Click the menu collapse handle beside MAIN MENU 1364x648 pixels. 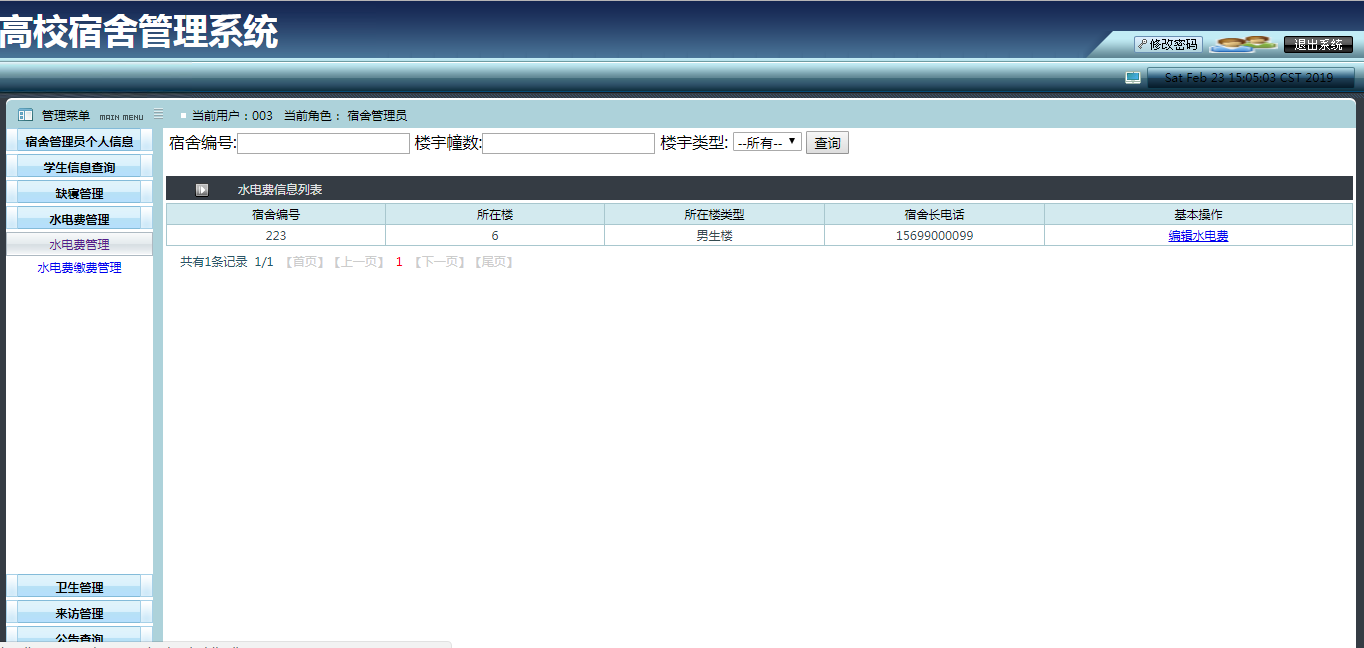(x=158, y=114)
